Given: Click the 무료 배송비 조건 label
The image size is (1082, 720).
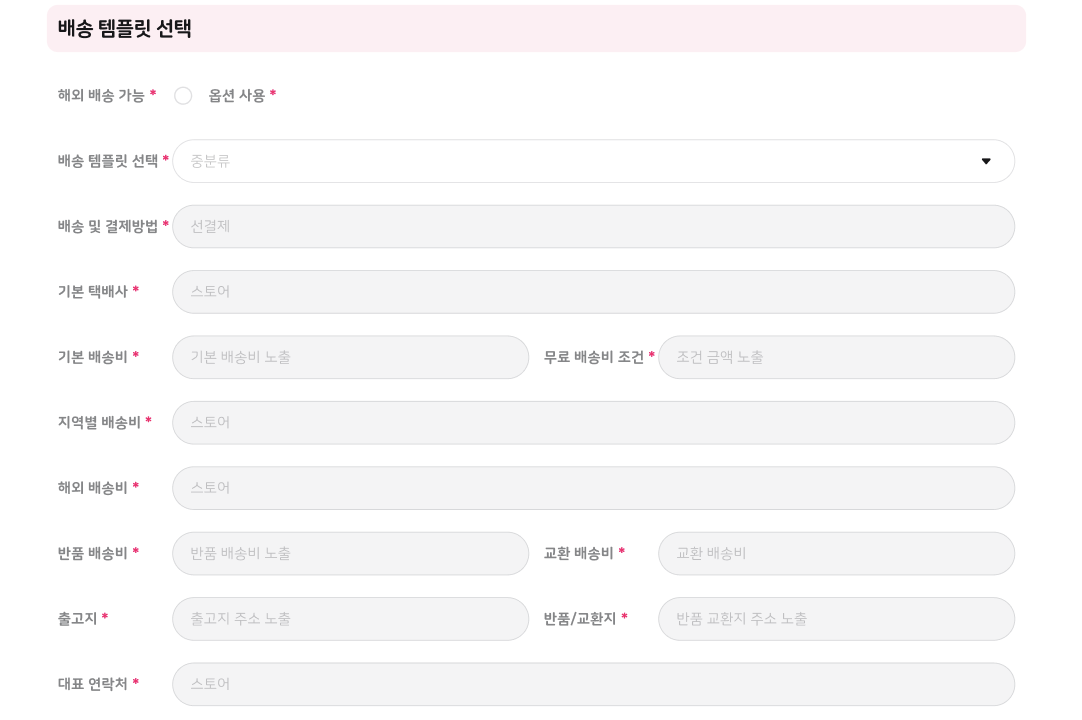Looking at the screenshot, I should (593, 358).
